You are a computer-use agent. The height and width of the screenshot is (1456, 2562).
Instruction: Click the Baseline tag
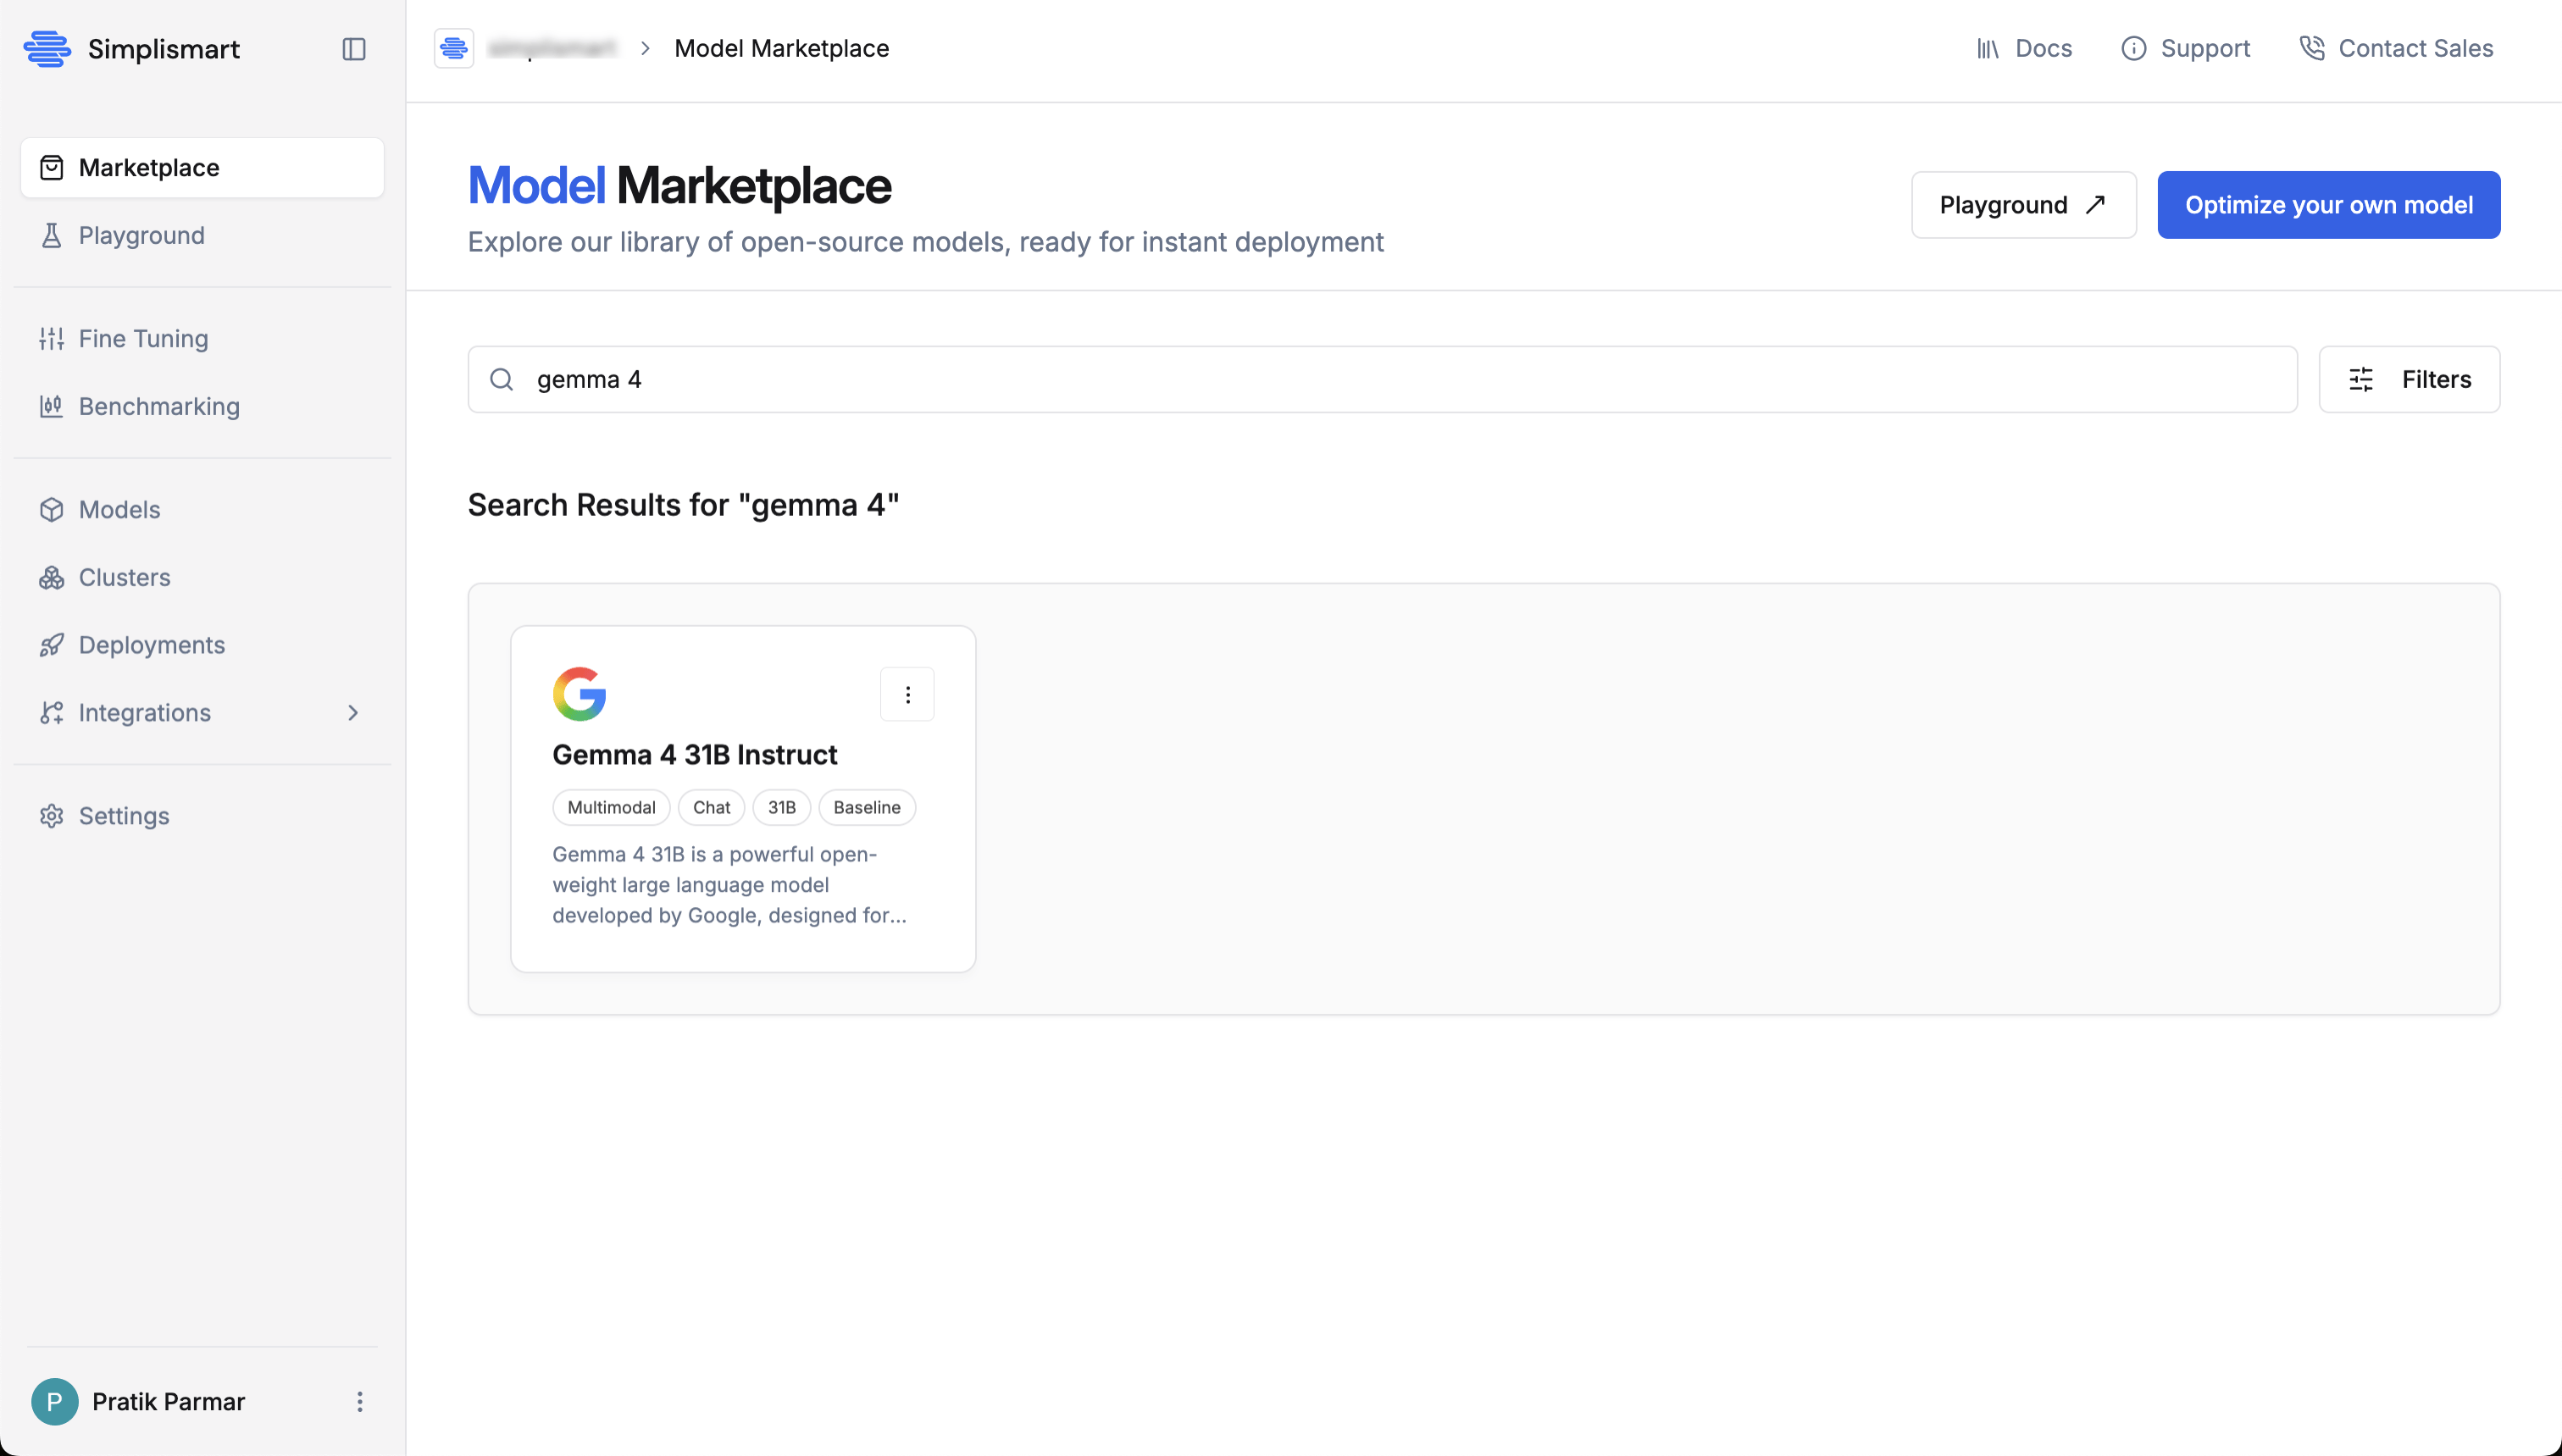[867, 807]
